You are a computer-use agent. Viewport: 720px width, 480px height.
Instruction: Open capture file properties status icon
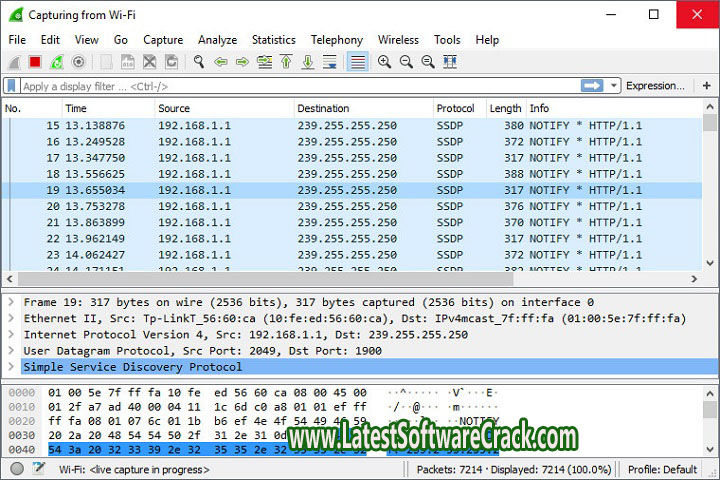coord(39,469)
